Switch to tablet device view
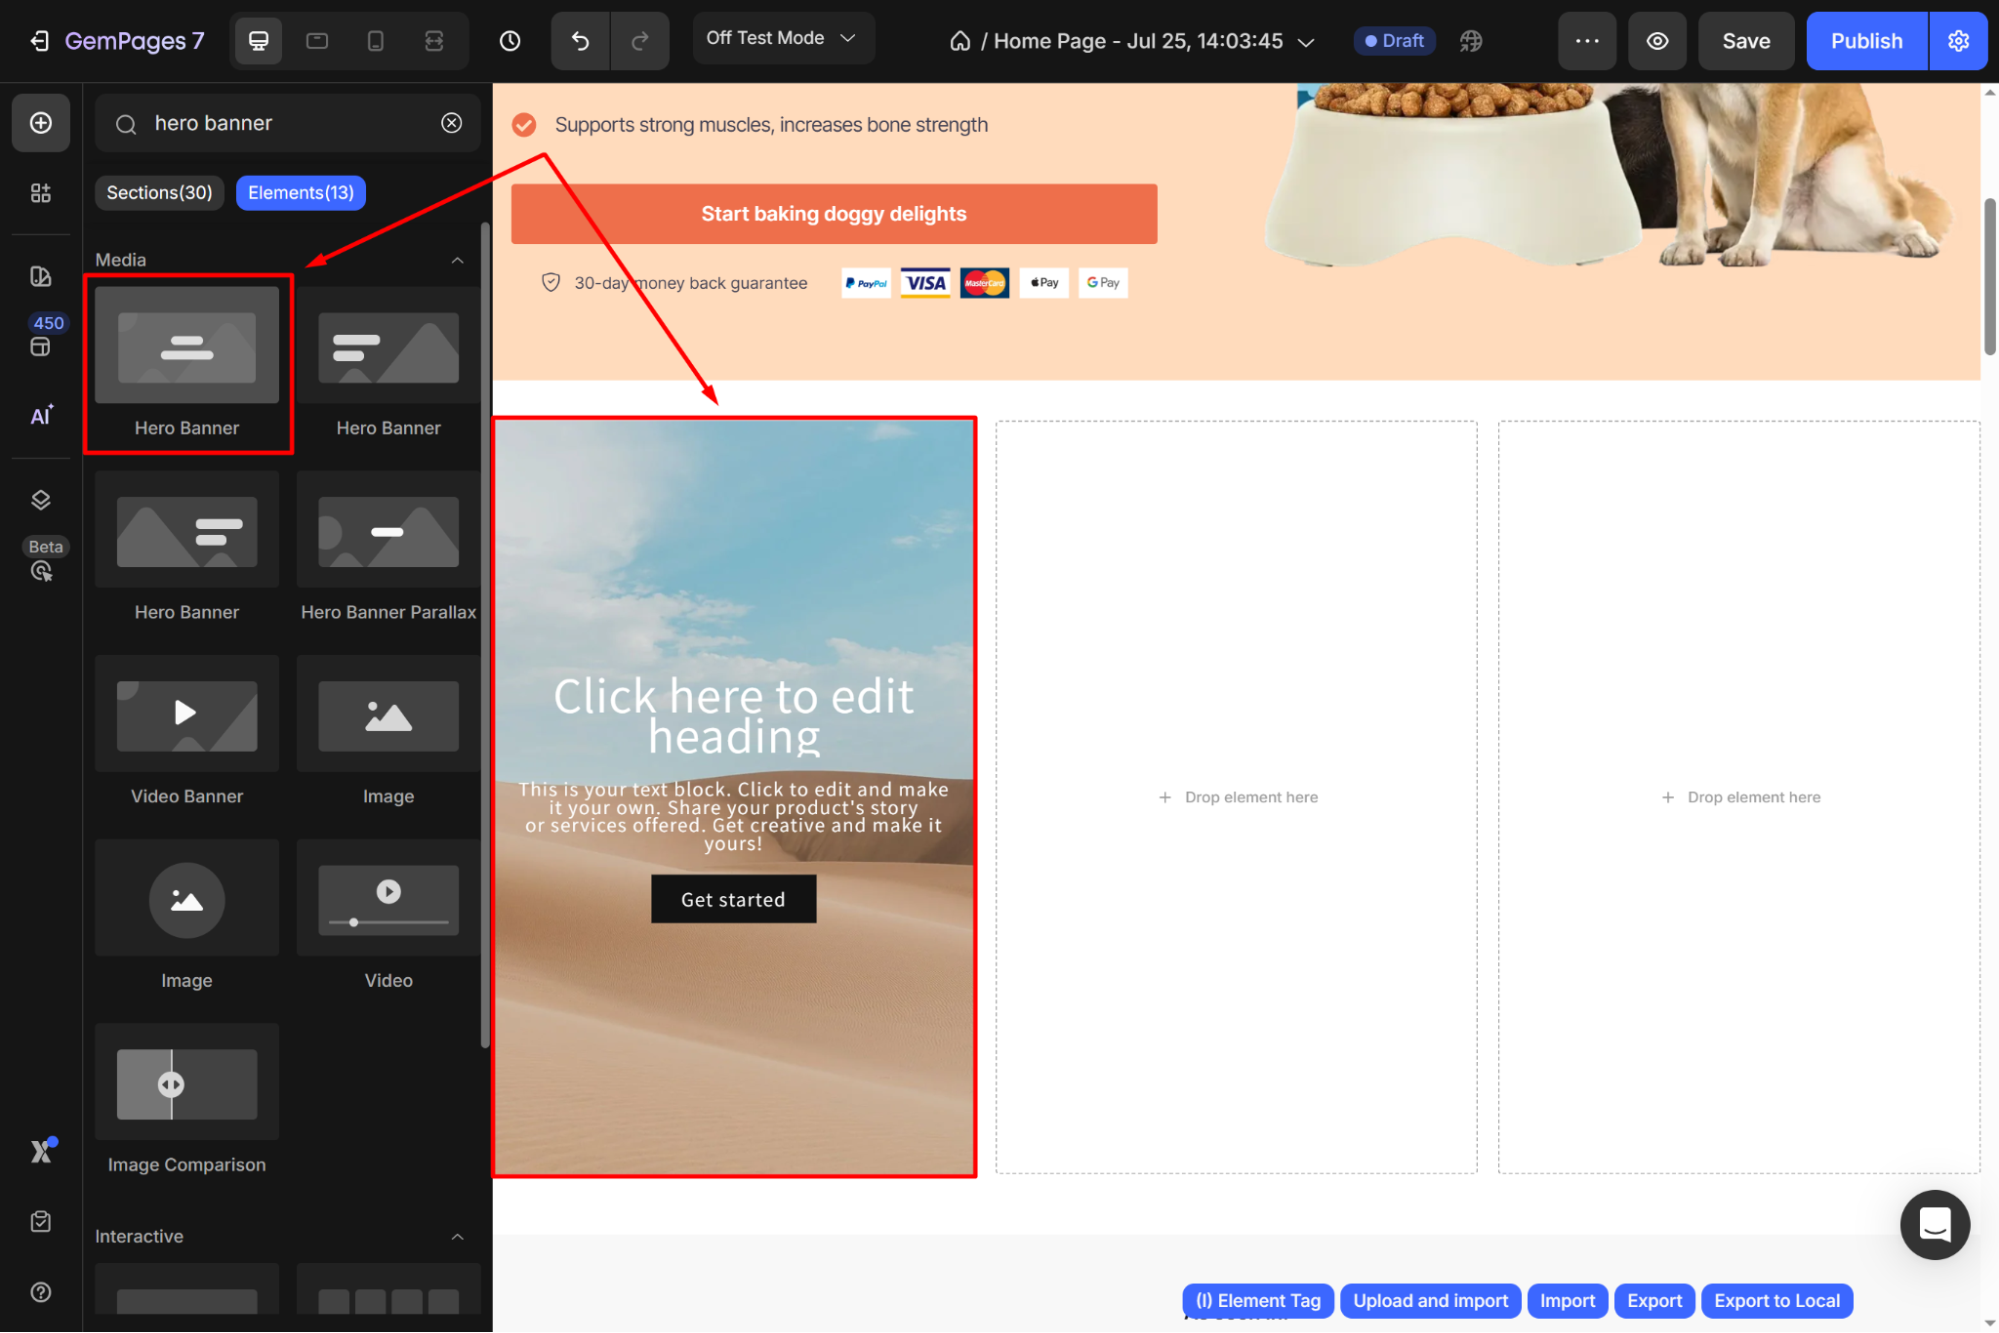This screenshot has width=1999, height=1333. (x=317, y=41)
